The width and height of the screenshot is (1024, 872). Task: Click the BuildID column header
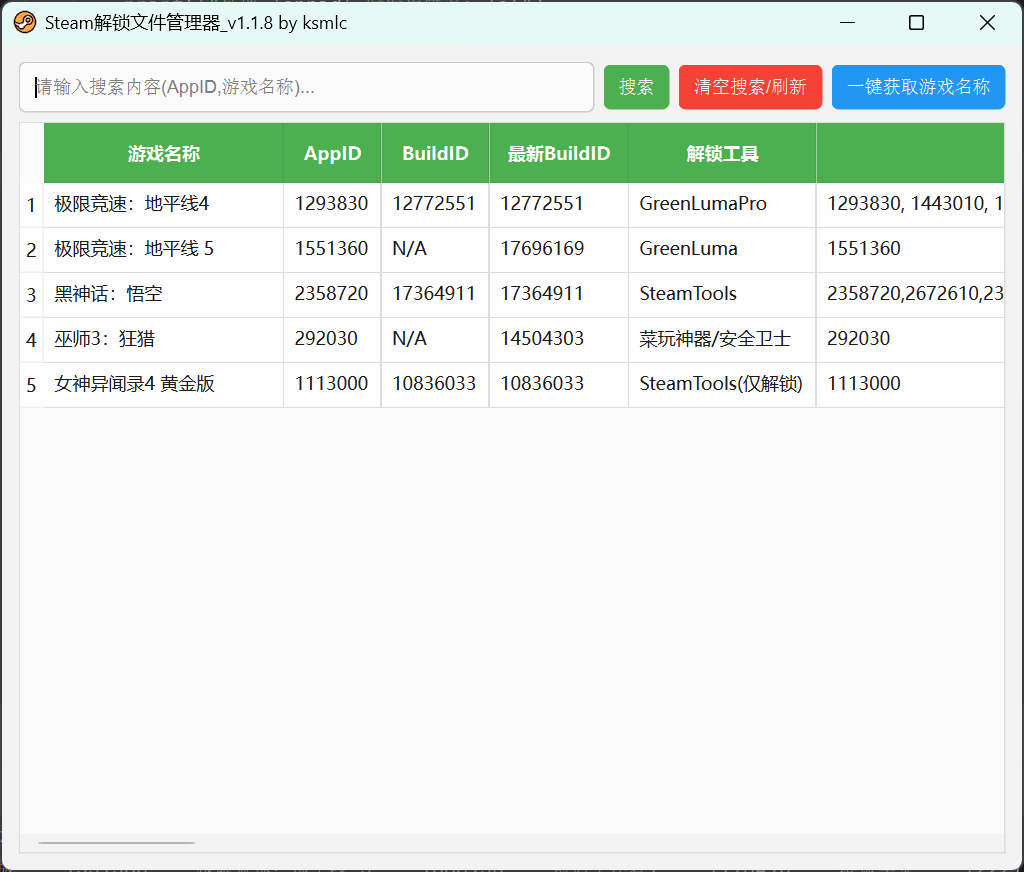coord(435,153)
